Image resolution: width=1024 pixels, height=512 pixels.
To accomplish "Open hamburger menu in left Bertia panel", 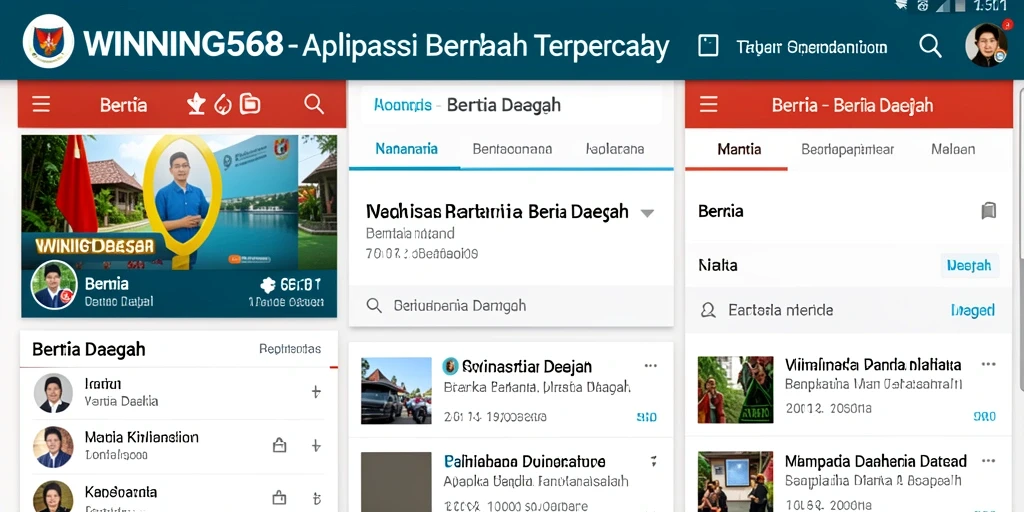I will tap(41, 104).
